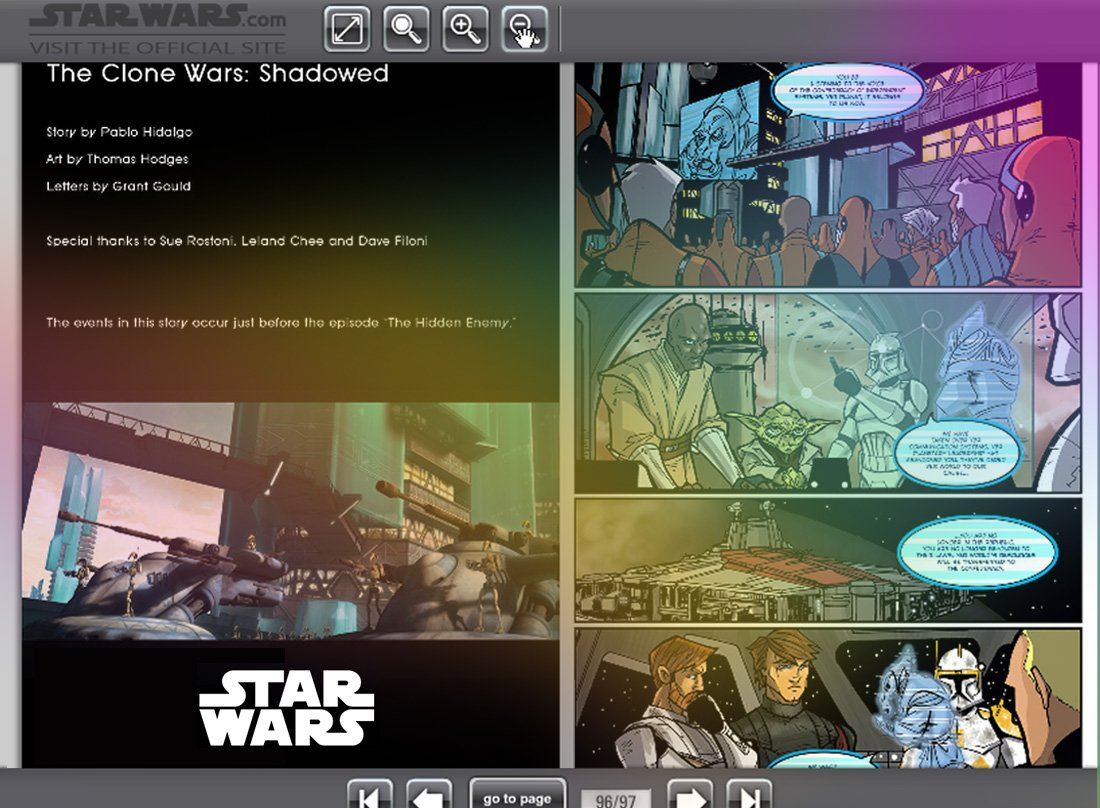Click the zoom in plus magnifier
Screen dimensions: 1100x808
tap(465, 28)
